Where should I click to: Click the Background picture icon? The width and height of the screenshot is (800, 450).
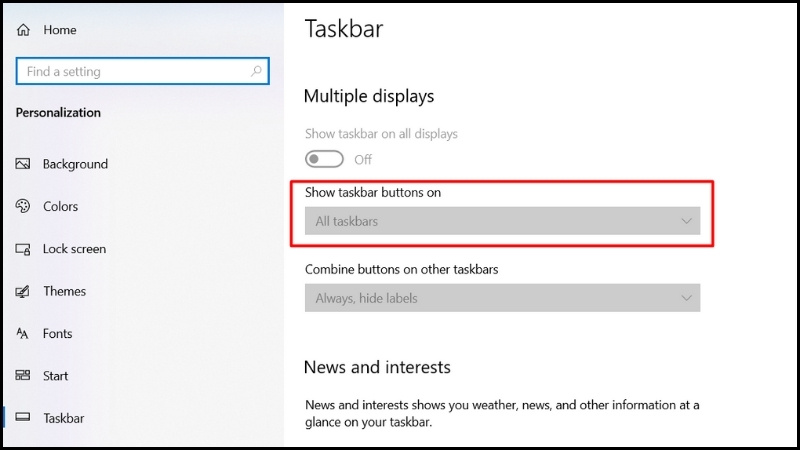[x=22, y=164]
